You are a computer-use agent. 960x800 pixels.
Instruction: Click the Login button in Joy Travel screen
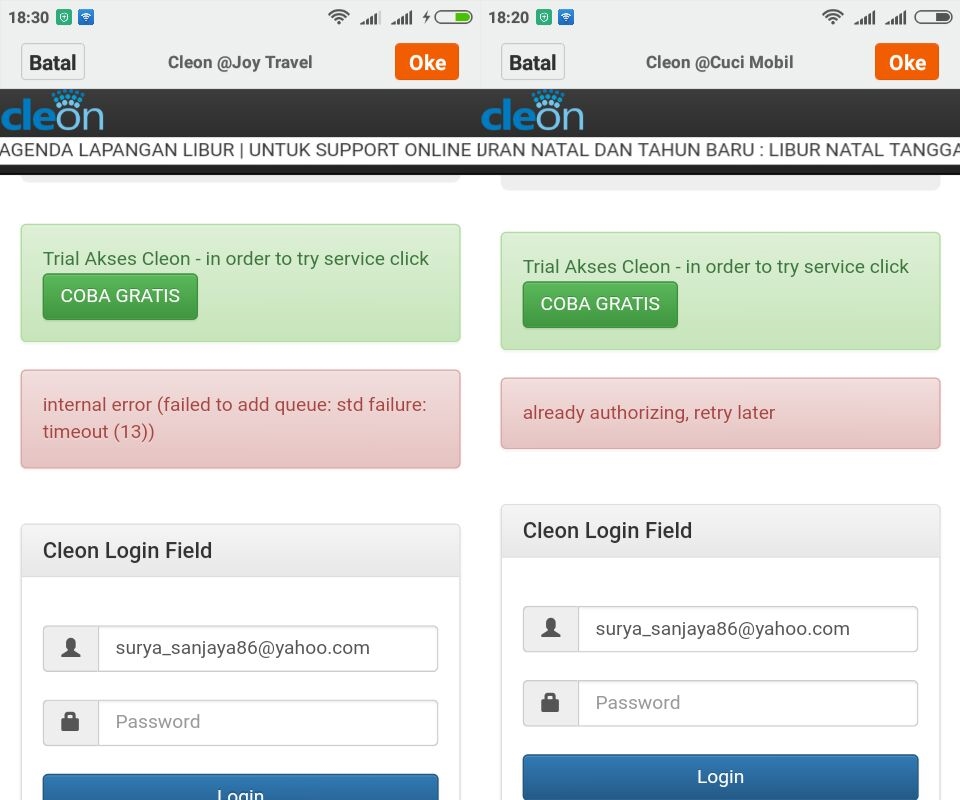(241, 788)
